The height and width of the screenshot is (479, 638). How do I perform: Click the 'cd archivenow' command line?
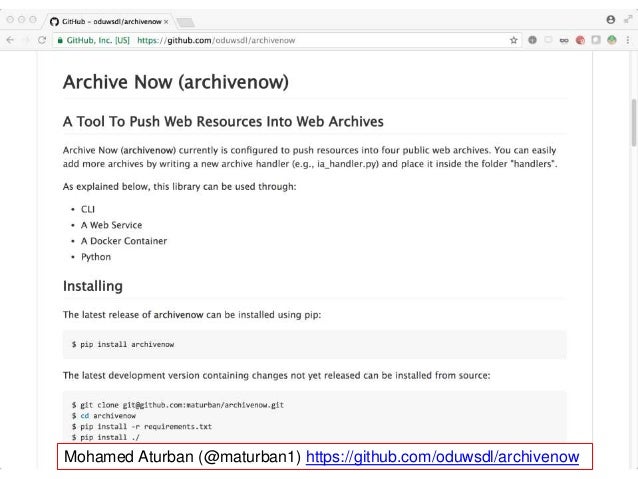(x=104, y=416)
